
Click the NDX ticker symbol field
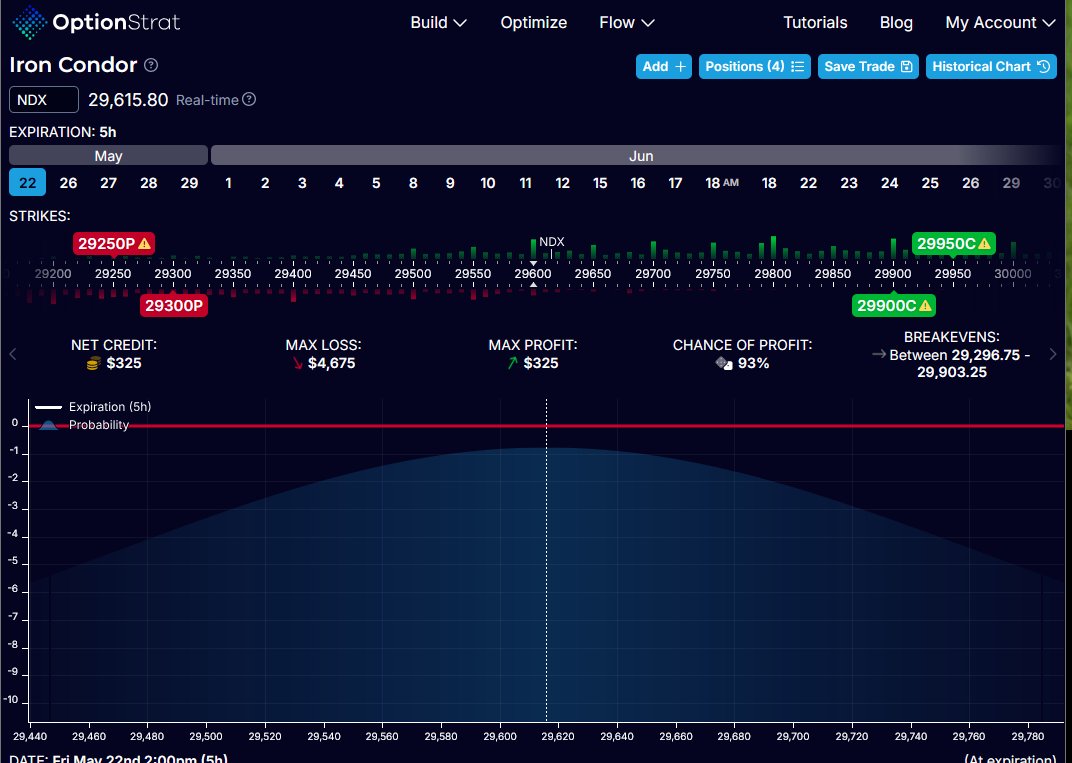44,100
